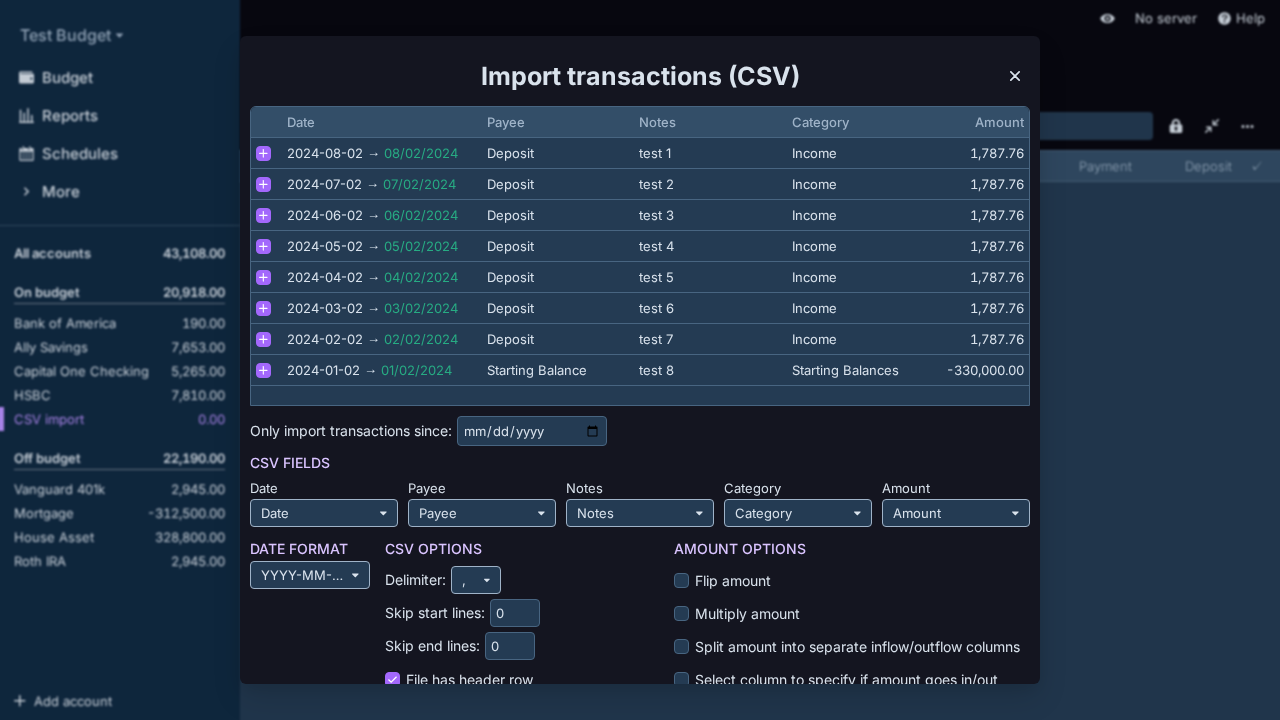Open the Delimiter dropdown

475,580
